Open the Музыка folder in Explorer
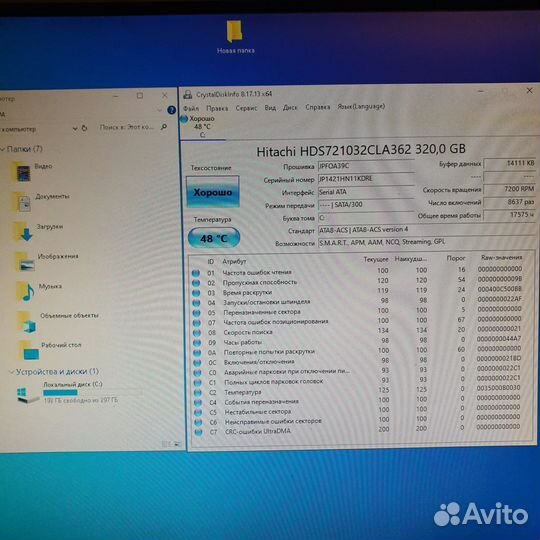Image resolution: width=540 pixels, height=540 pixels. point(39,291)
